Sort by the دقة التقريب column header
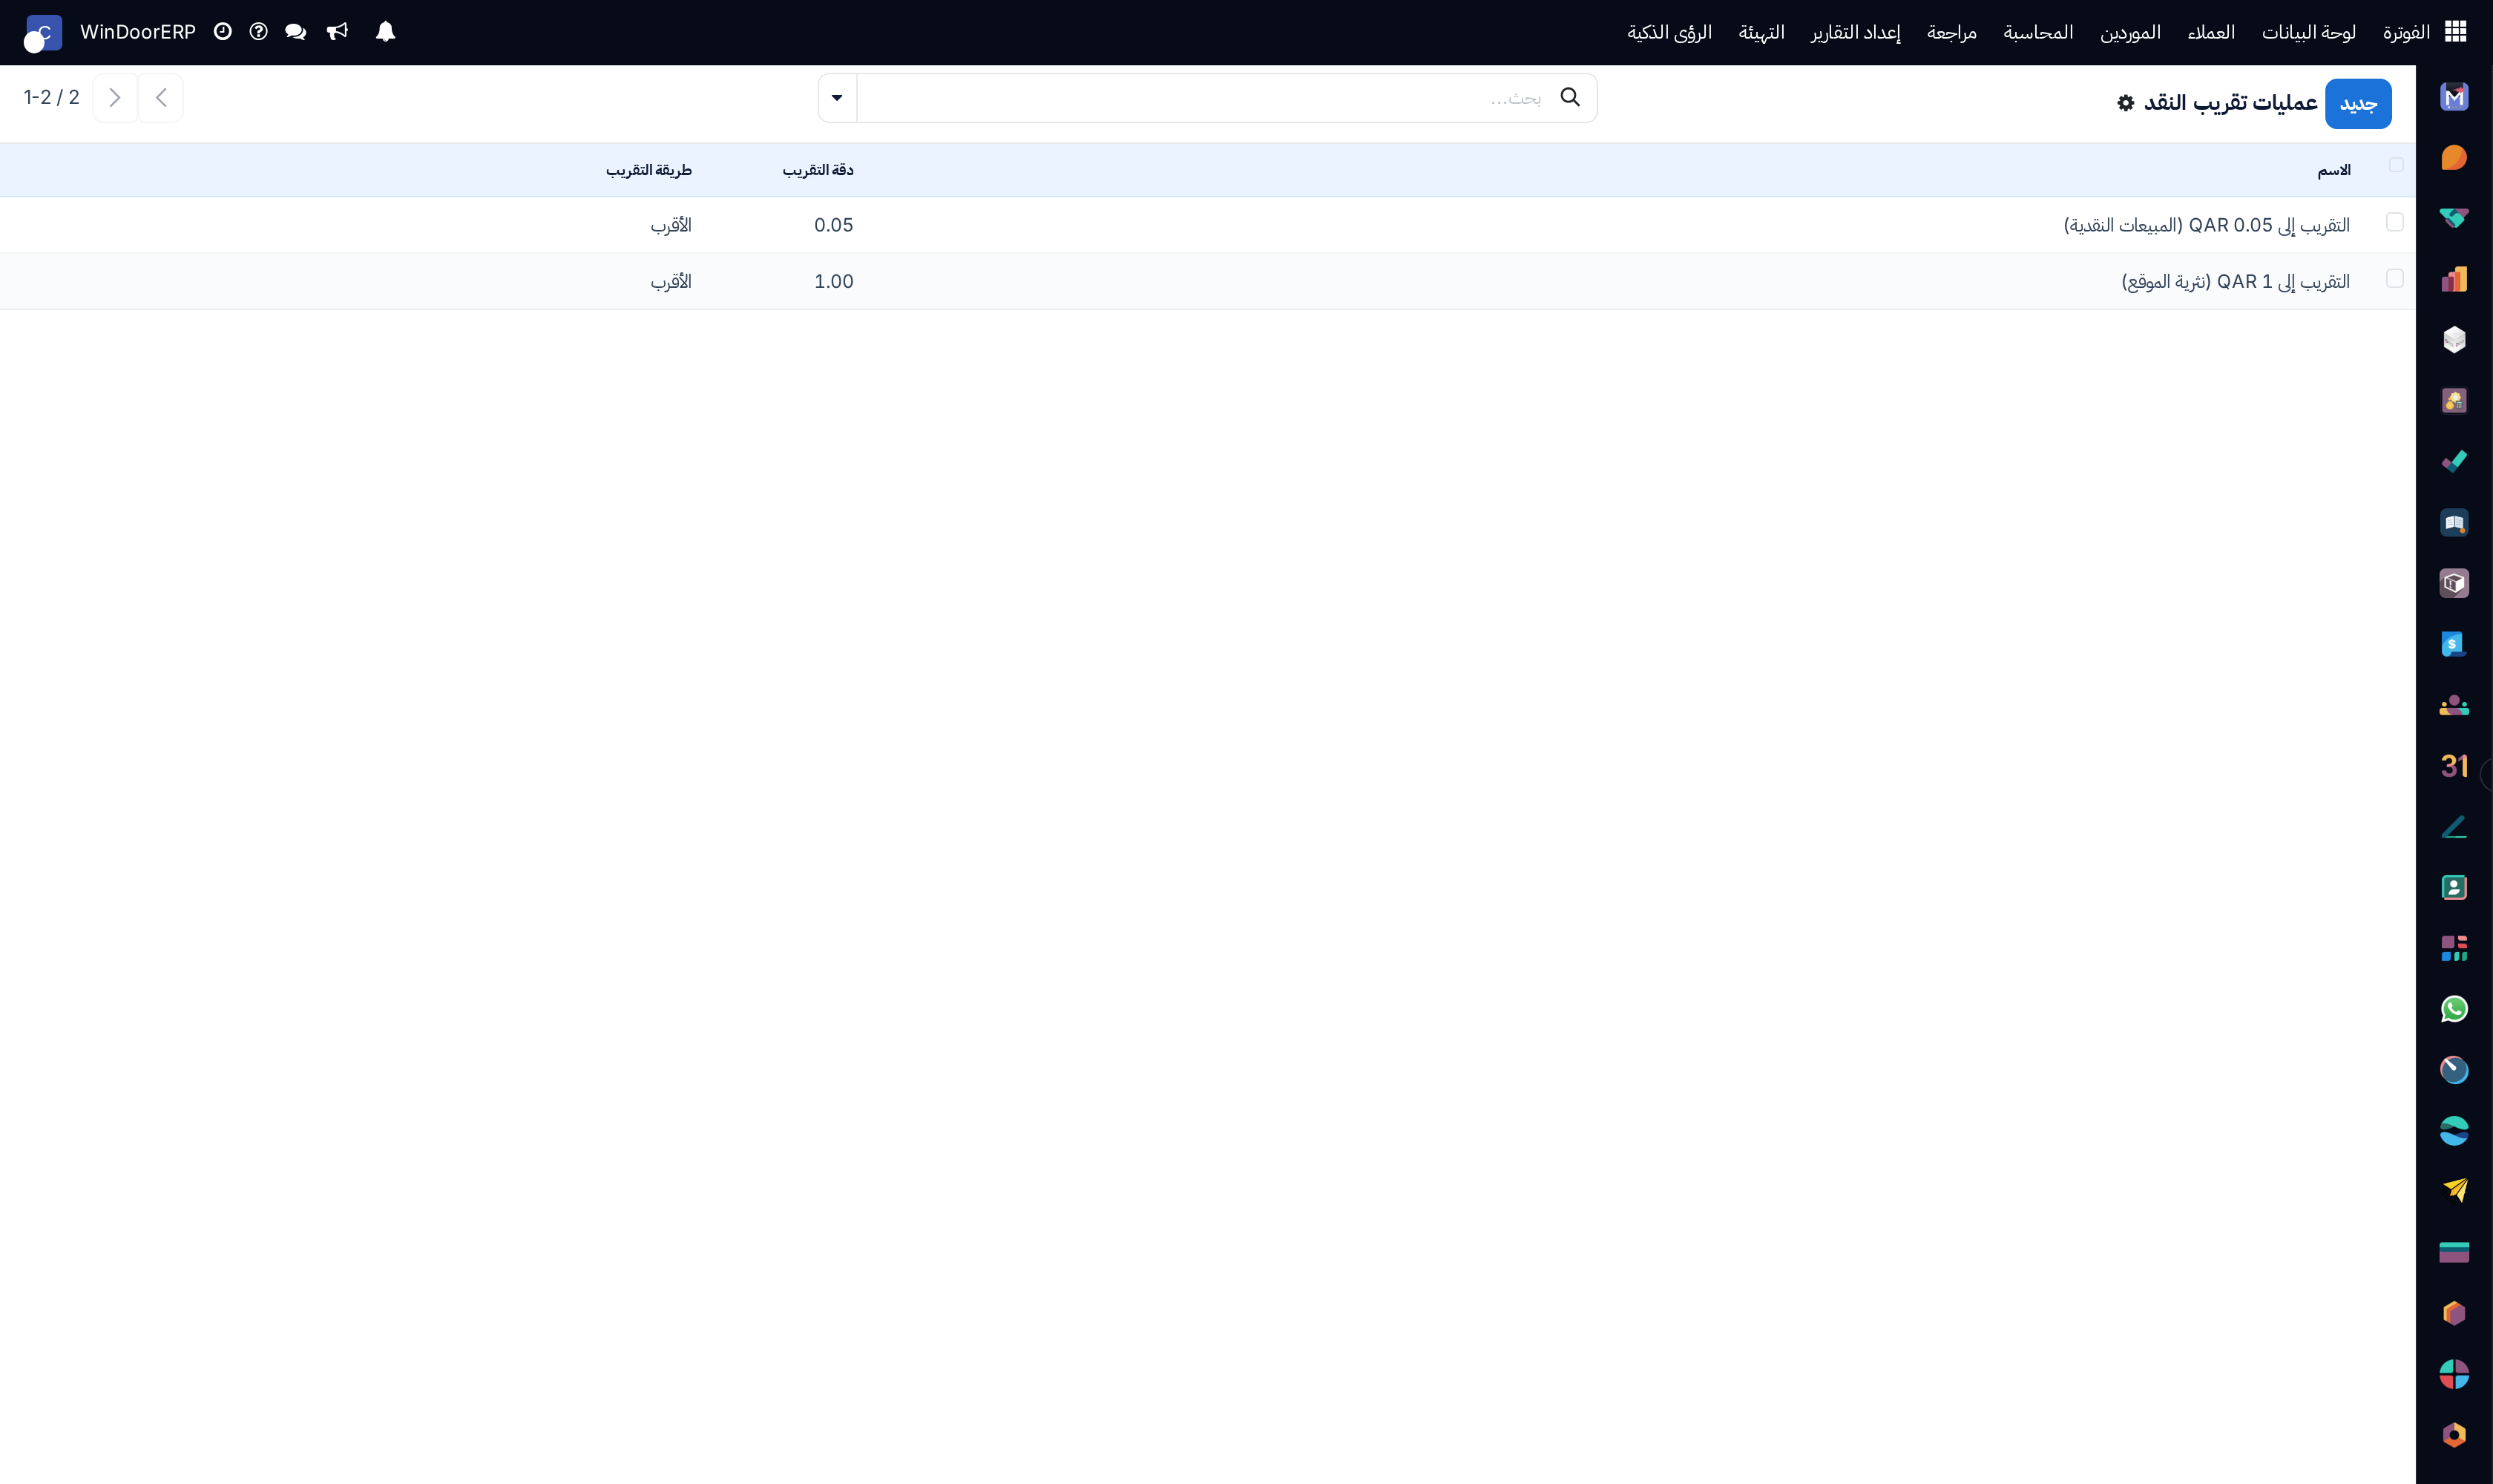This screenshot has width=2493, height=1484. click(x=818, y=170)
